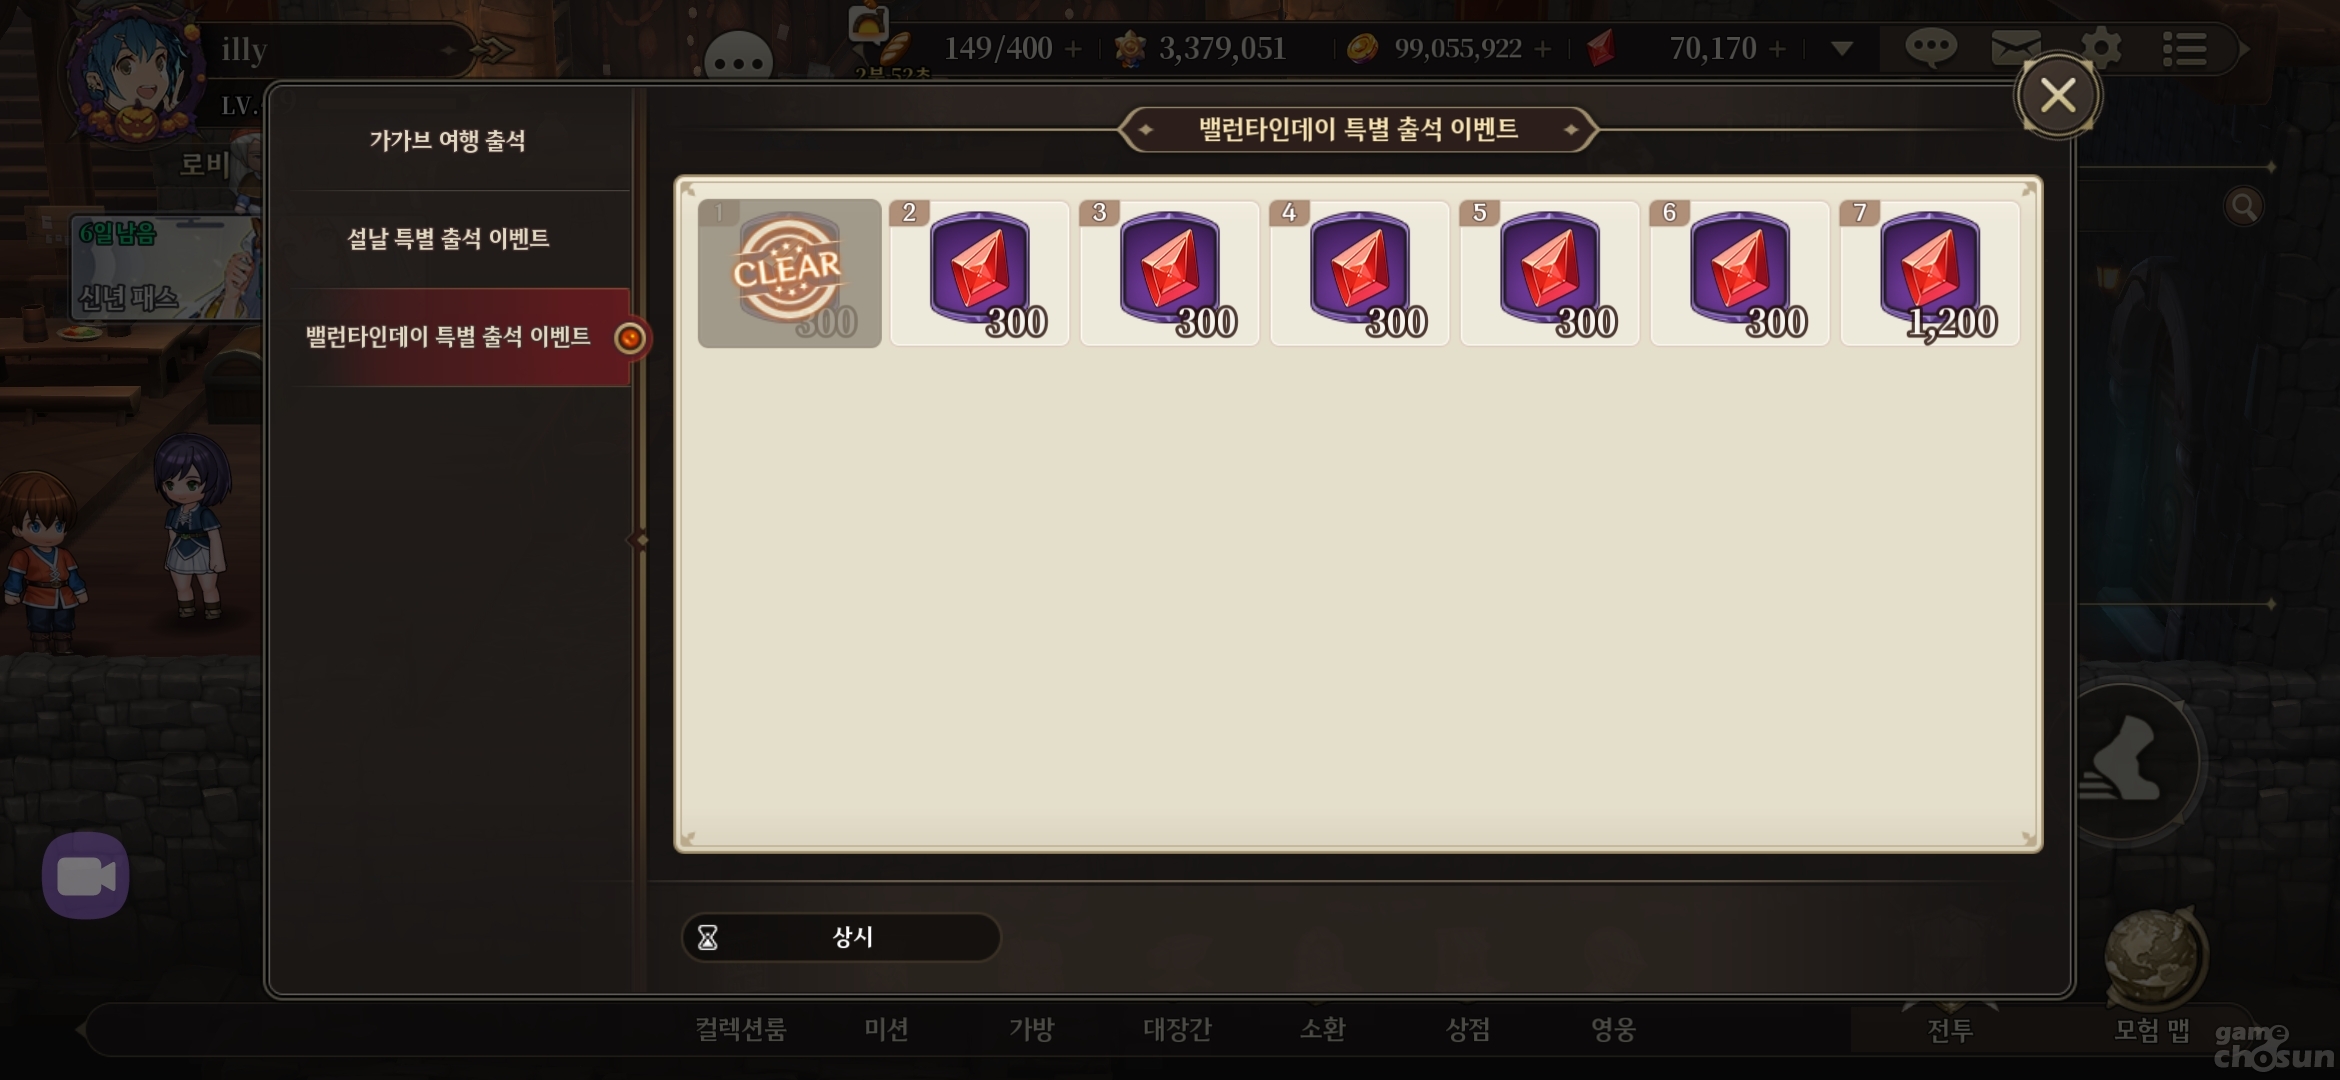The image size is (2340, 1080).
Task: Select the 밸런타인데이 특별 출석 이벤트 tab
Action: [x=448, y=337]
